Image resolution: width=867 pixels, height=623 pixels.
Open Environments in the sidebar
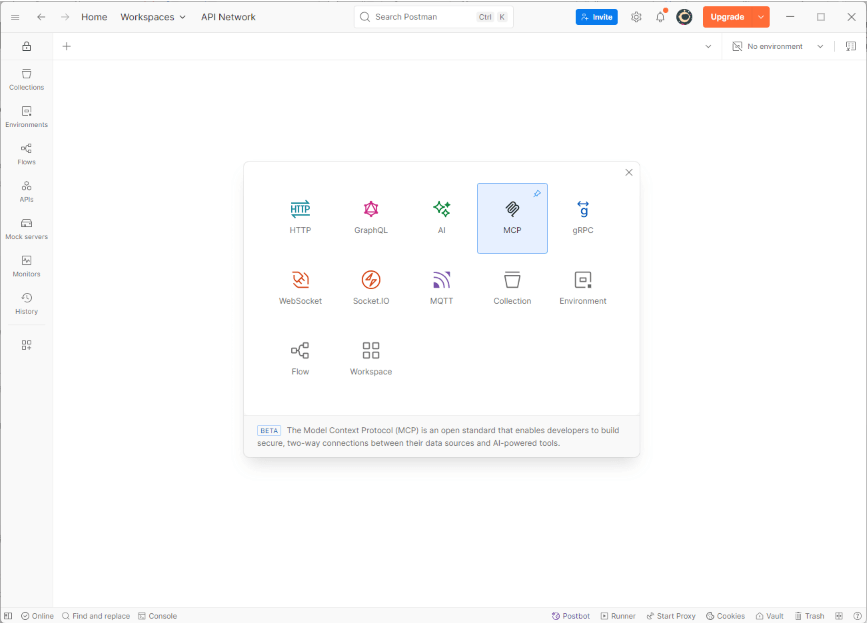27,117
